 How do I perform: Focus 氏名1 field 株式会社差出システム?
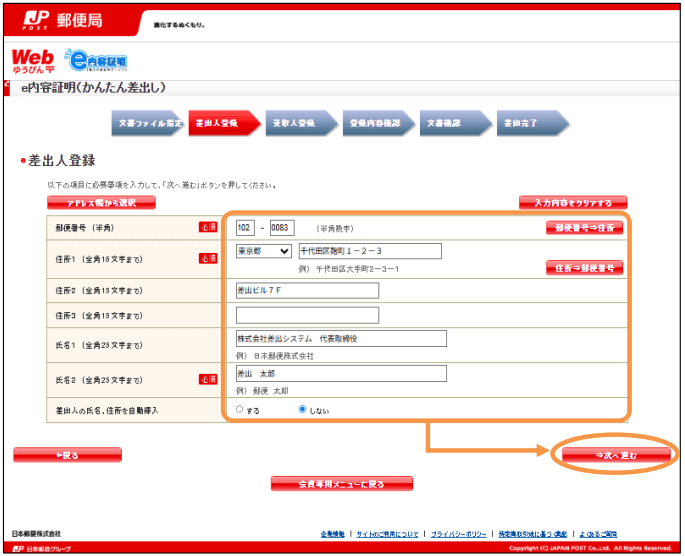tap(341, 338)
